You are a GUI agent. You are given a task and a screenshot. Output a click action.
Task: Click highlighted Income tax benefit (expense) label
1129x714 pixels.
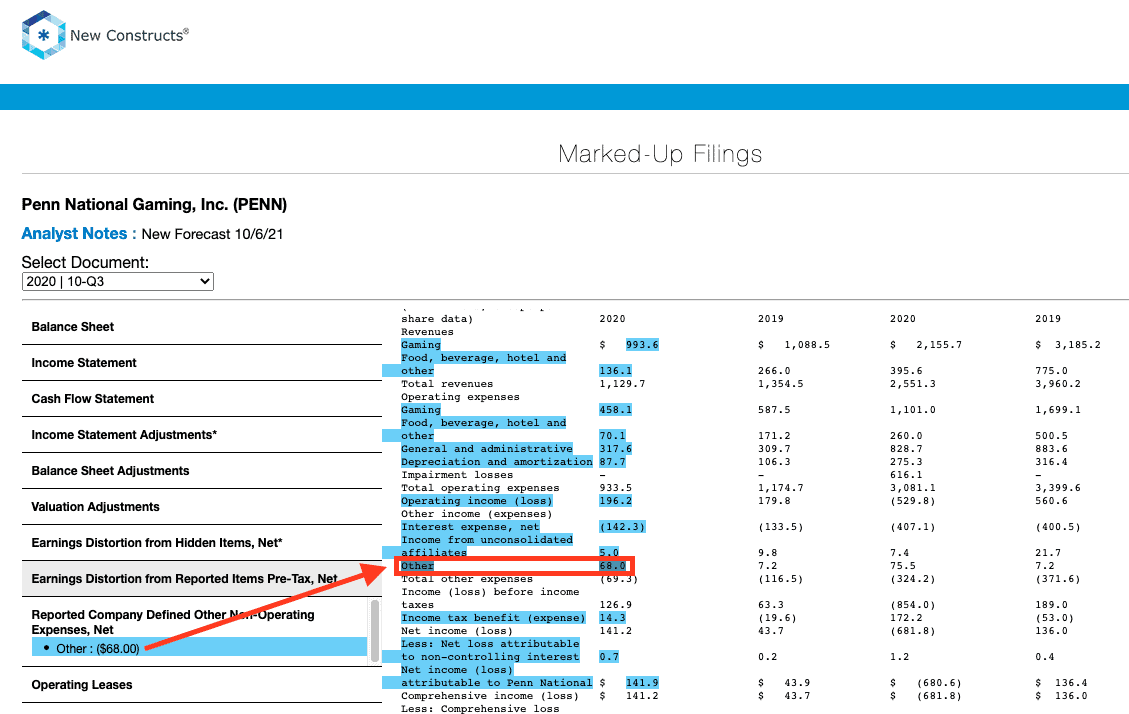point(493,618)
